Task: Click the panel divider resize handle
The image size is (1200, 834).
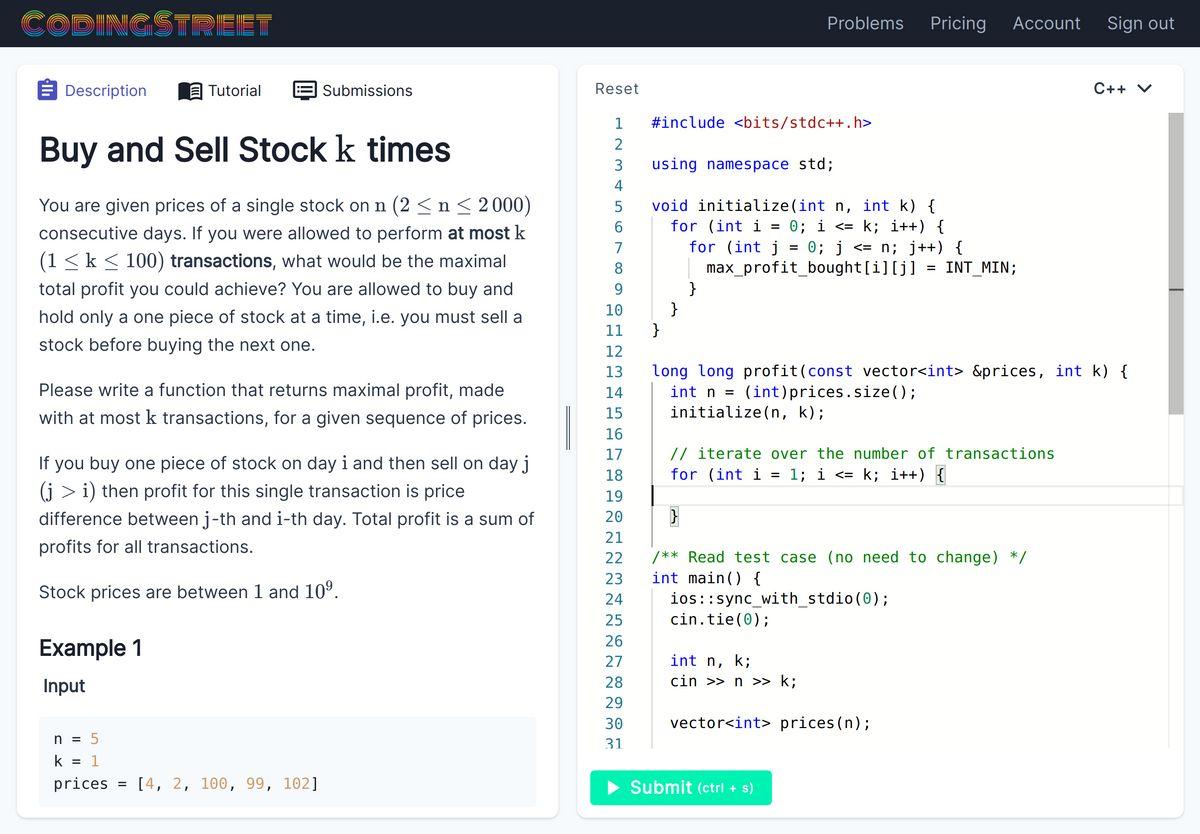Action: tap(568, 428)
